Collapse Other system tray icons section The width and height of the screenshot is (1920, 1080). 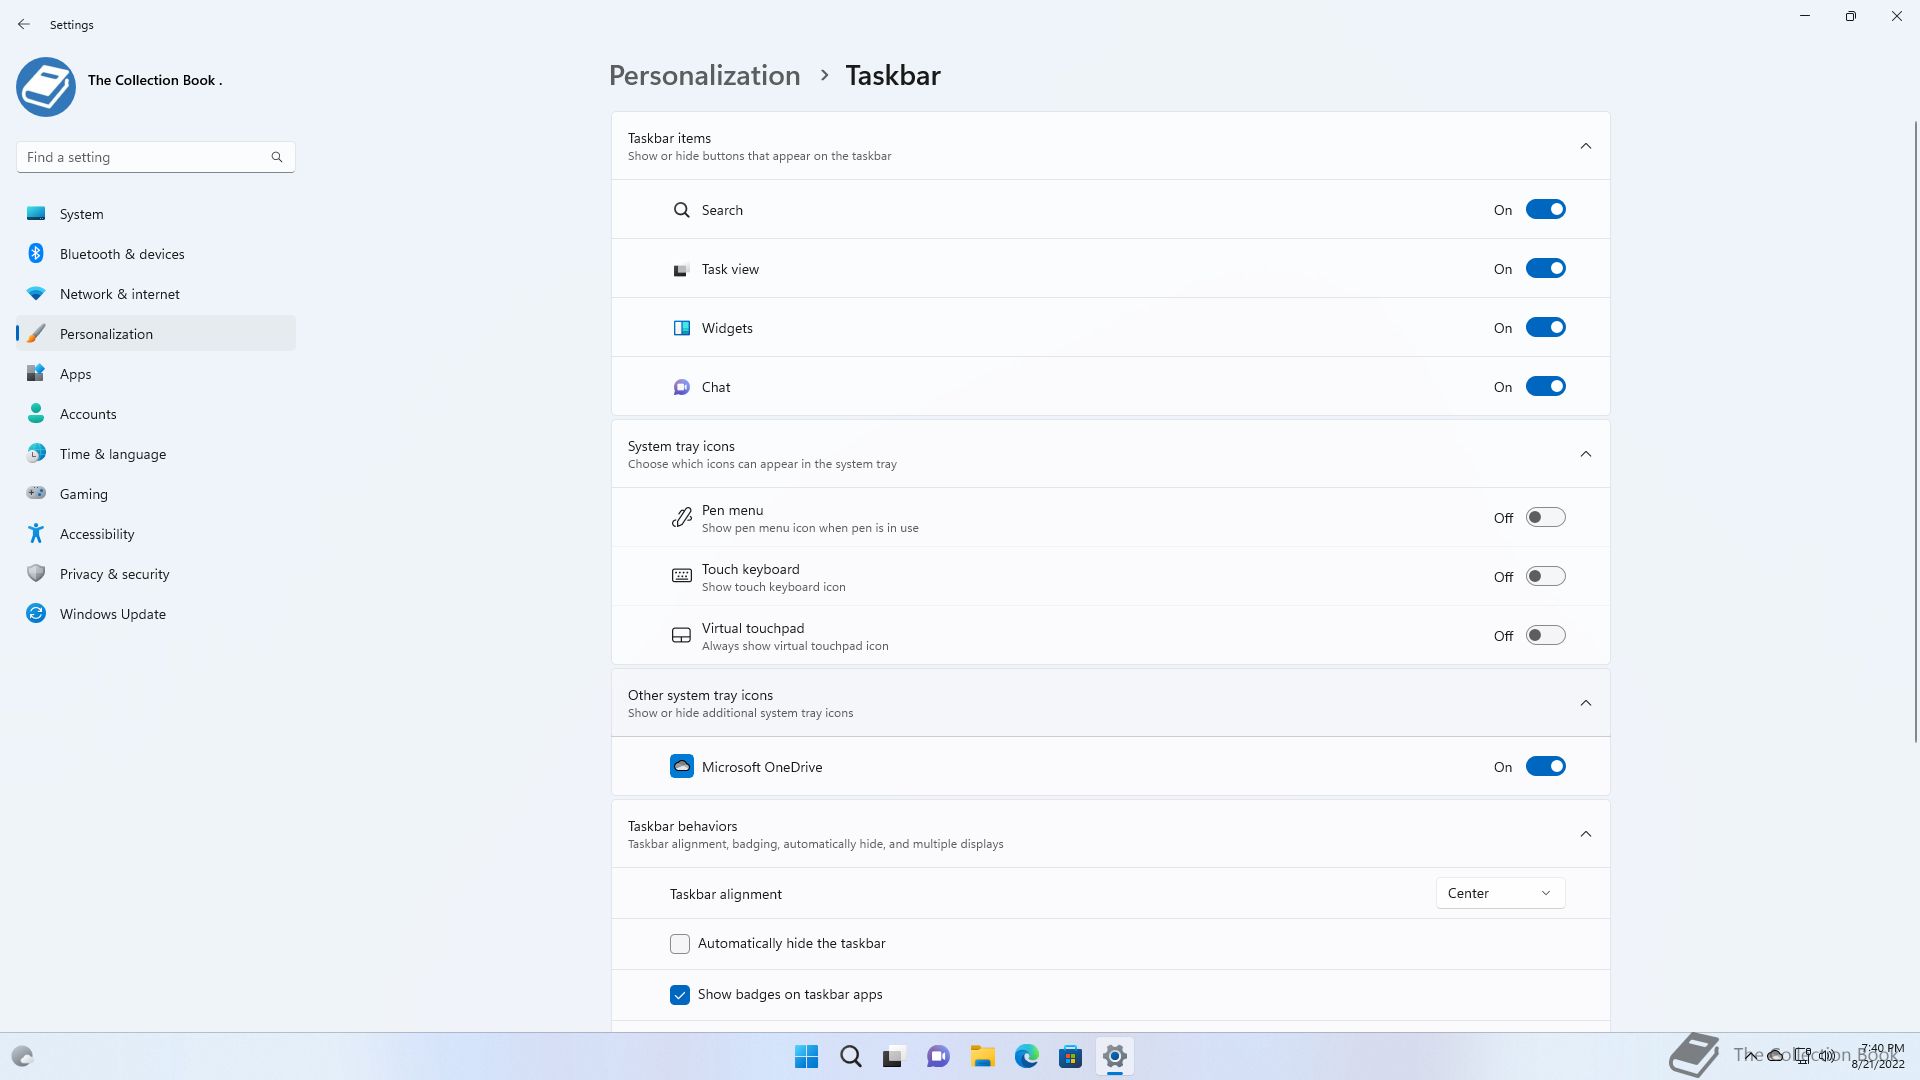(x=1586, y=703)
